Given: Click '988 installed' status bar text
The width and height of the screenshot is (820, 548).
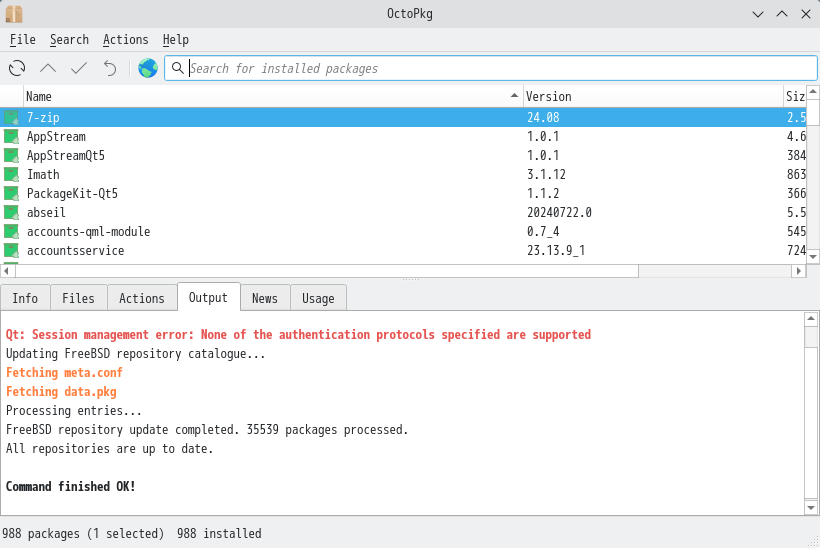Looking at the screenshot, I should pos(219,533).
